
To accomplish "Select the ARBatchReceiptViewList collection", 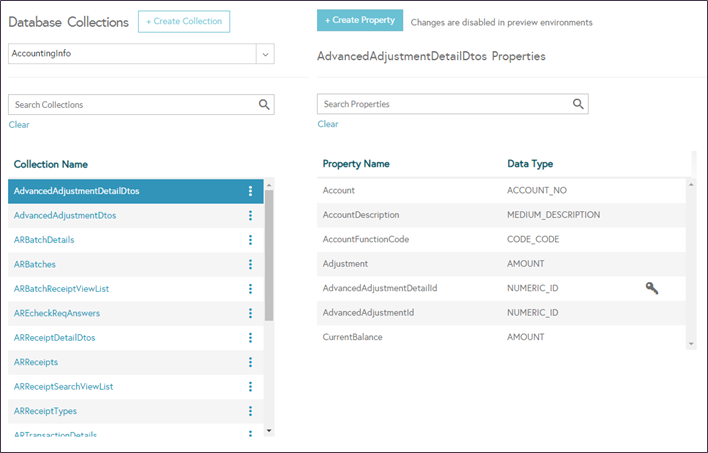I will click(x=61, y=289).
